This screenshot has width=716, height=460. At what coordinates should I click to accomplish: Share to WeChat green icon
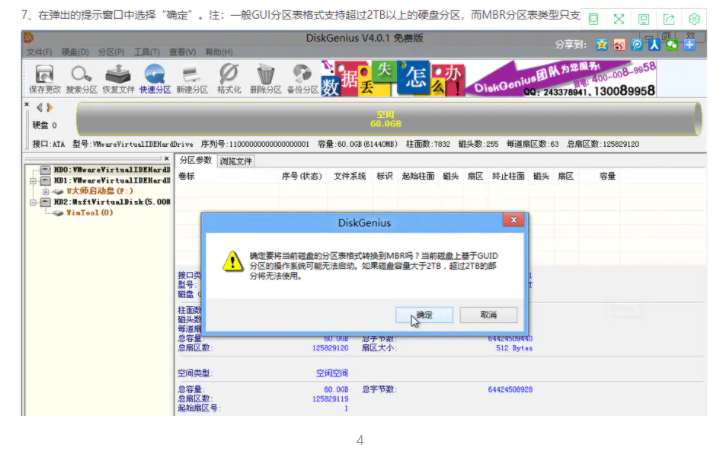tap(672, 44)
